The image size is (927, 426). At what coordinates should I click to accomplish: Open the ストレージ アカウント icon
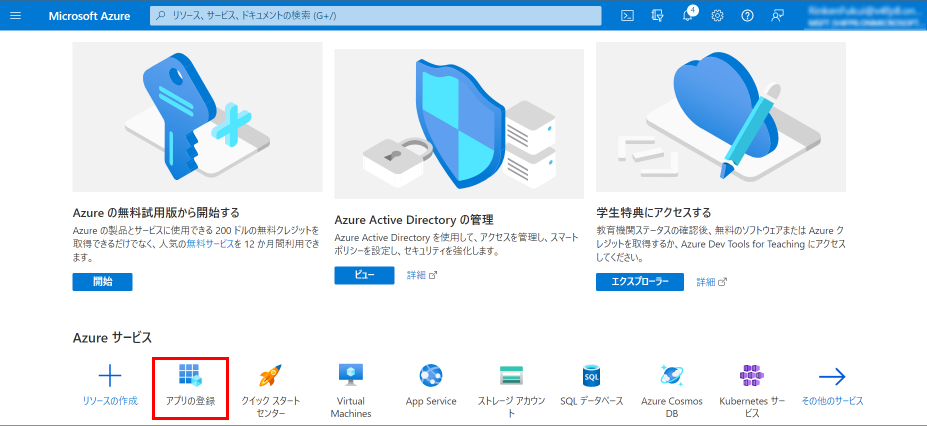[511, 375]
